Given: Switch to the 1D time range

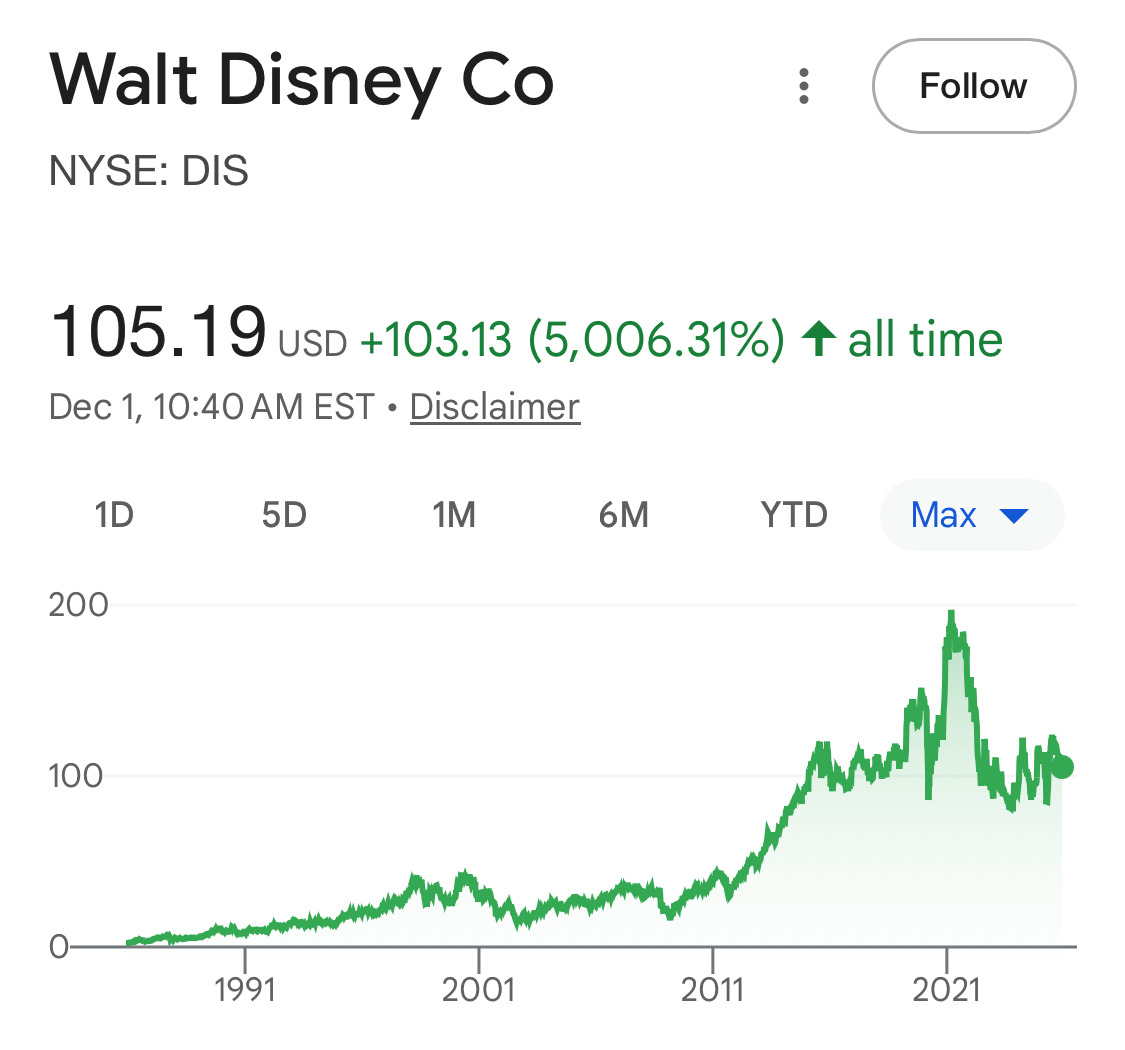Looking at the screenshot, I should click(x=114, y=515).
